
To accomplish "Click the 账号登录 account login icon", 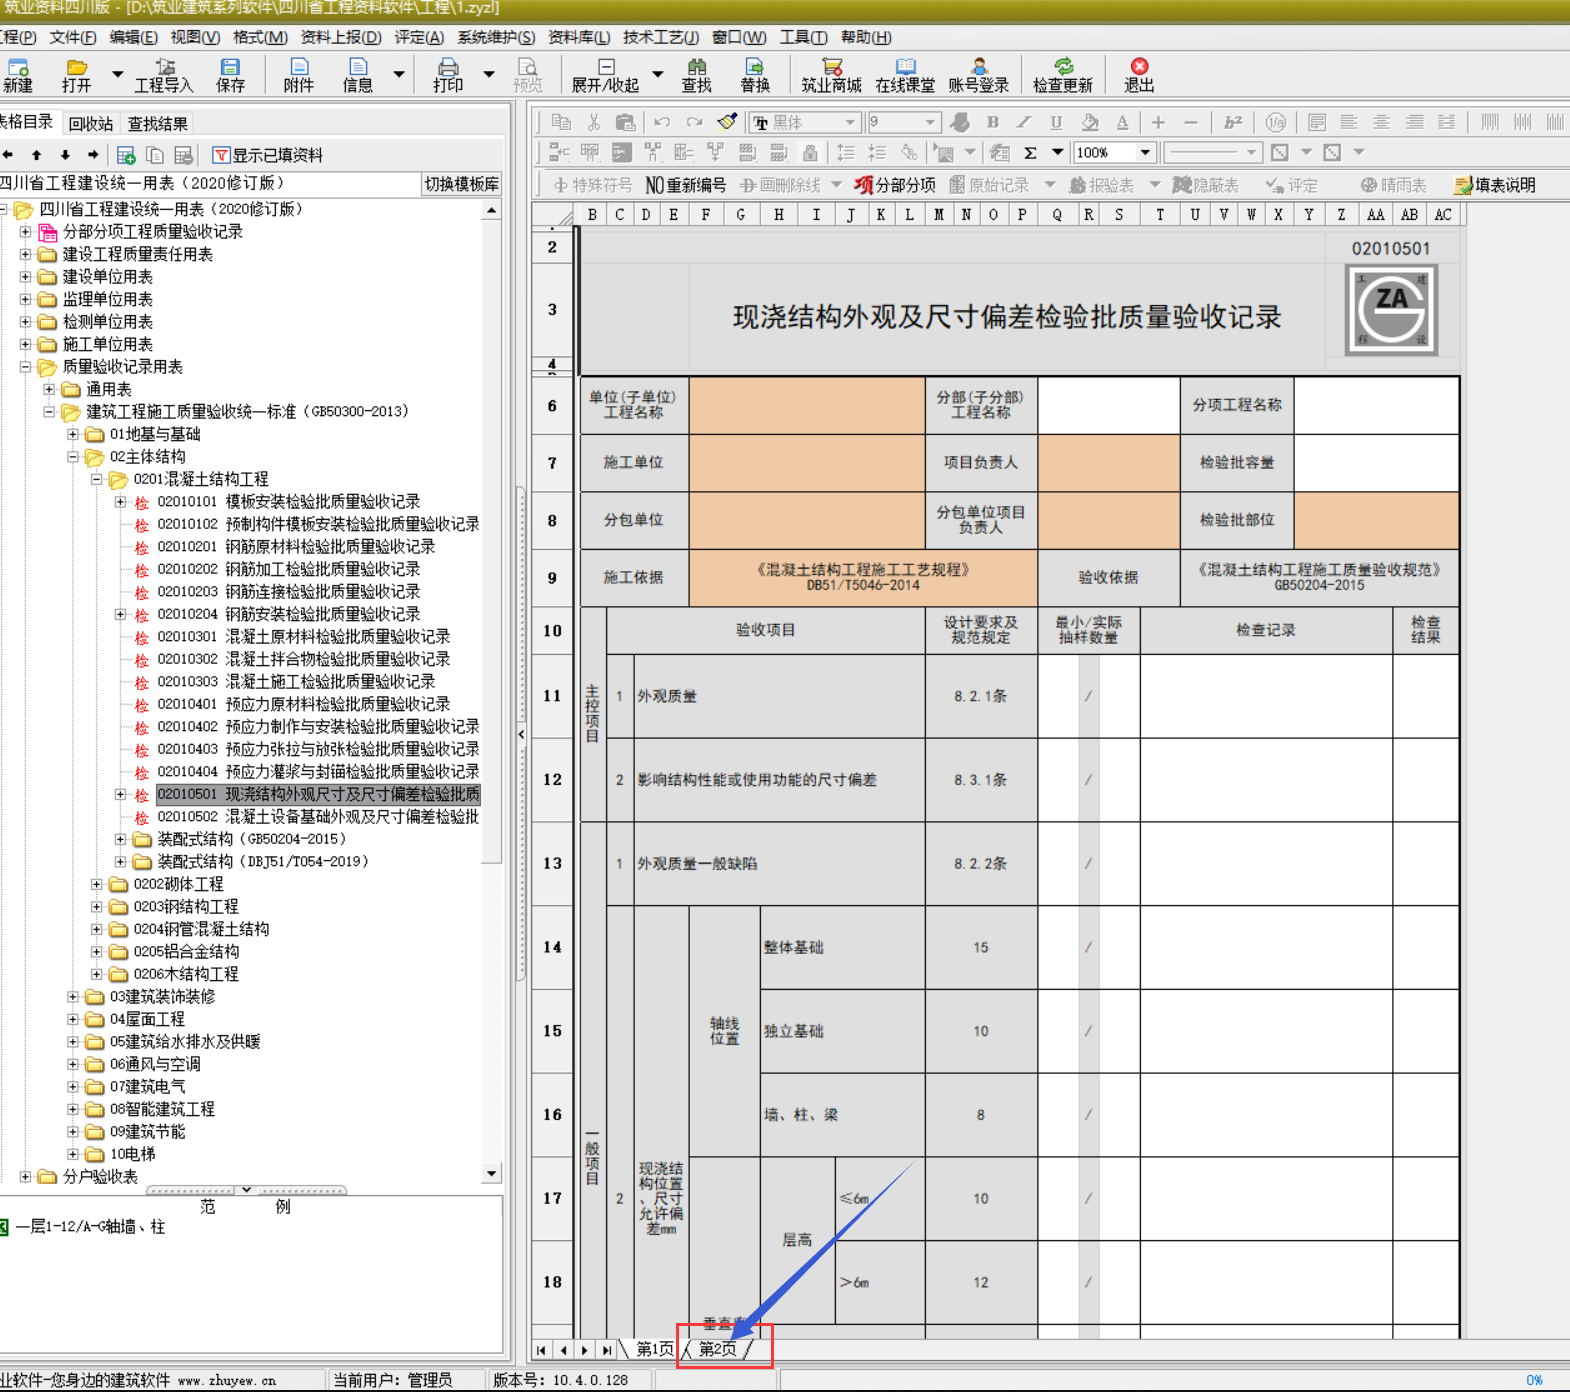I will point(978,75).
